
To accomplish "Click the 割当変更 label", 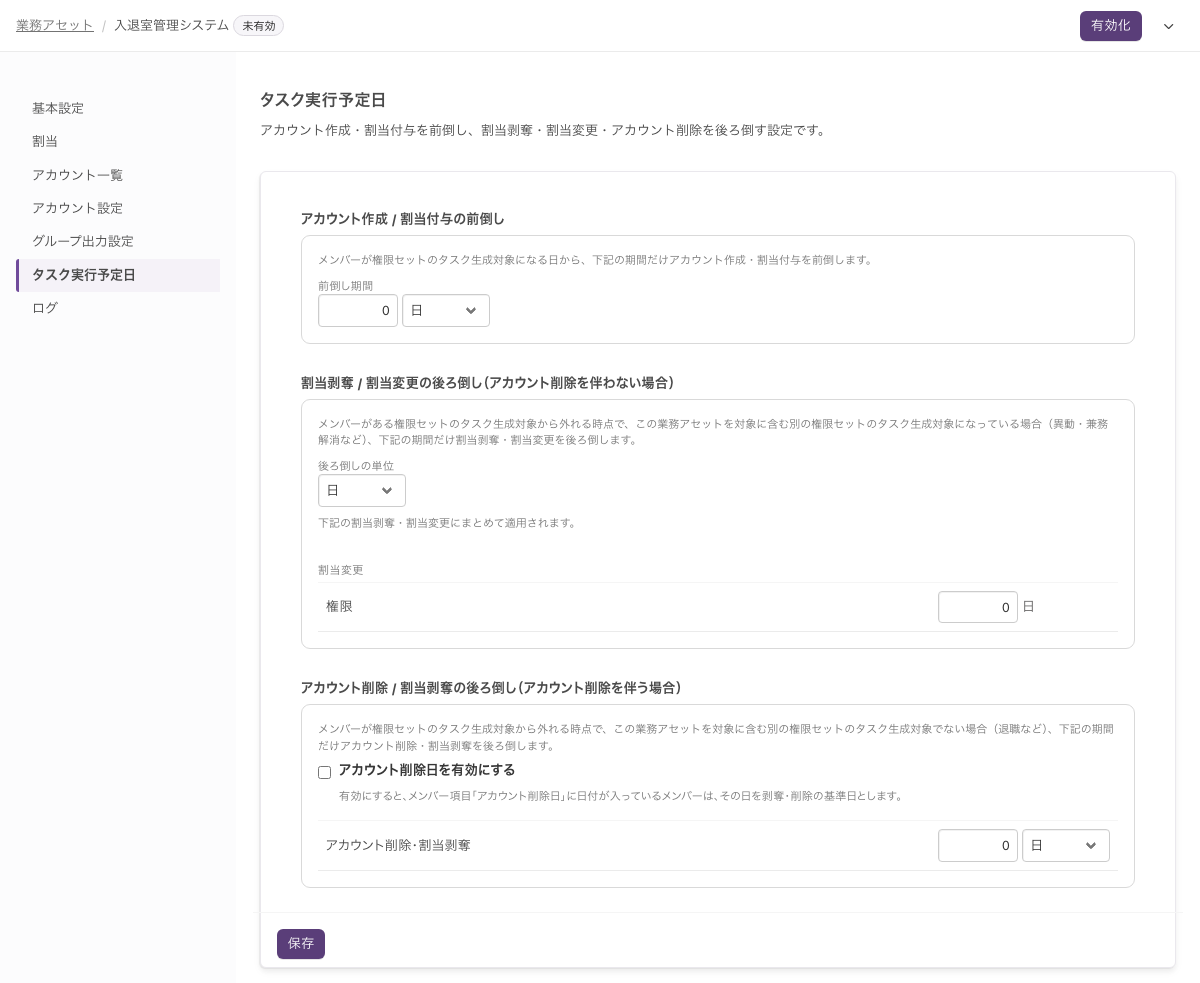I will click(x=340, y=570).
